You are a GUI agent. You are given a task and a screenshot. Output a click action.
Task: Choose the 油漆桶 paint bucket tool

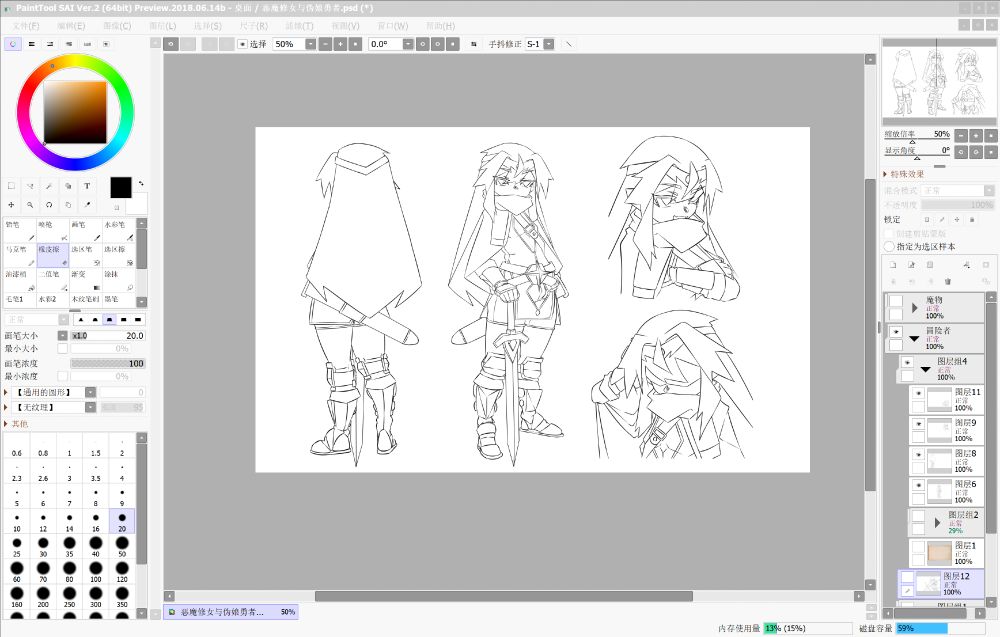tap(19, 278)
